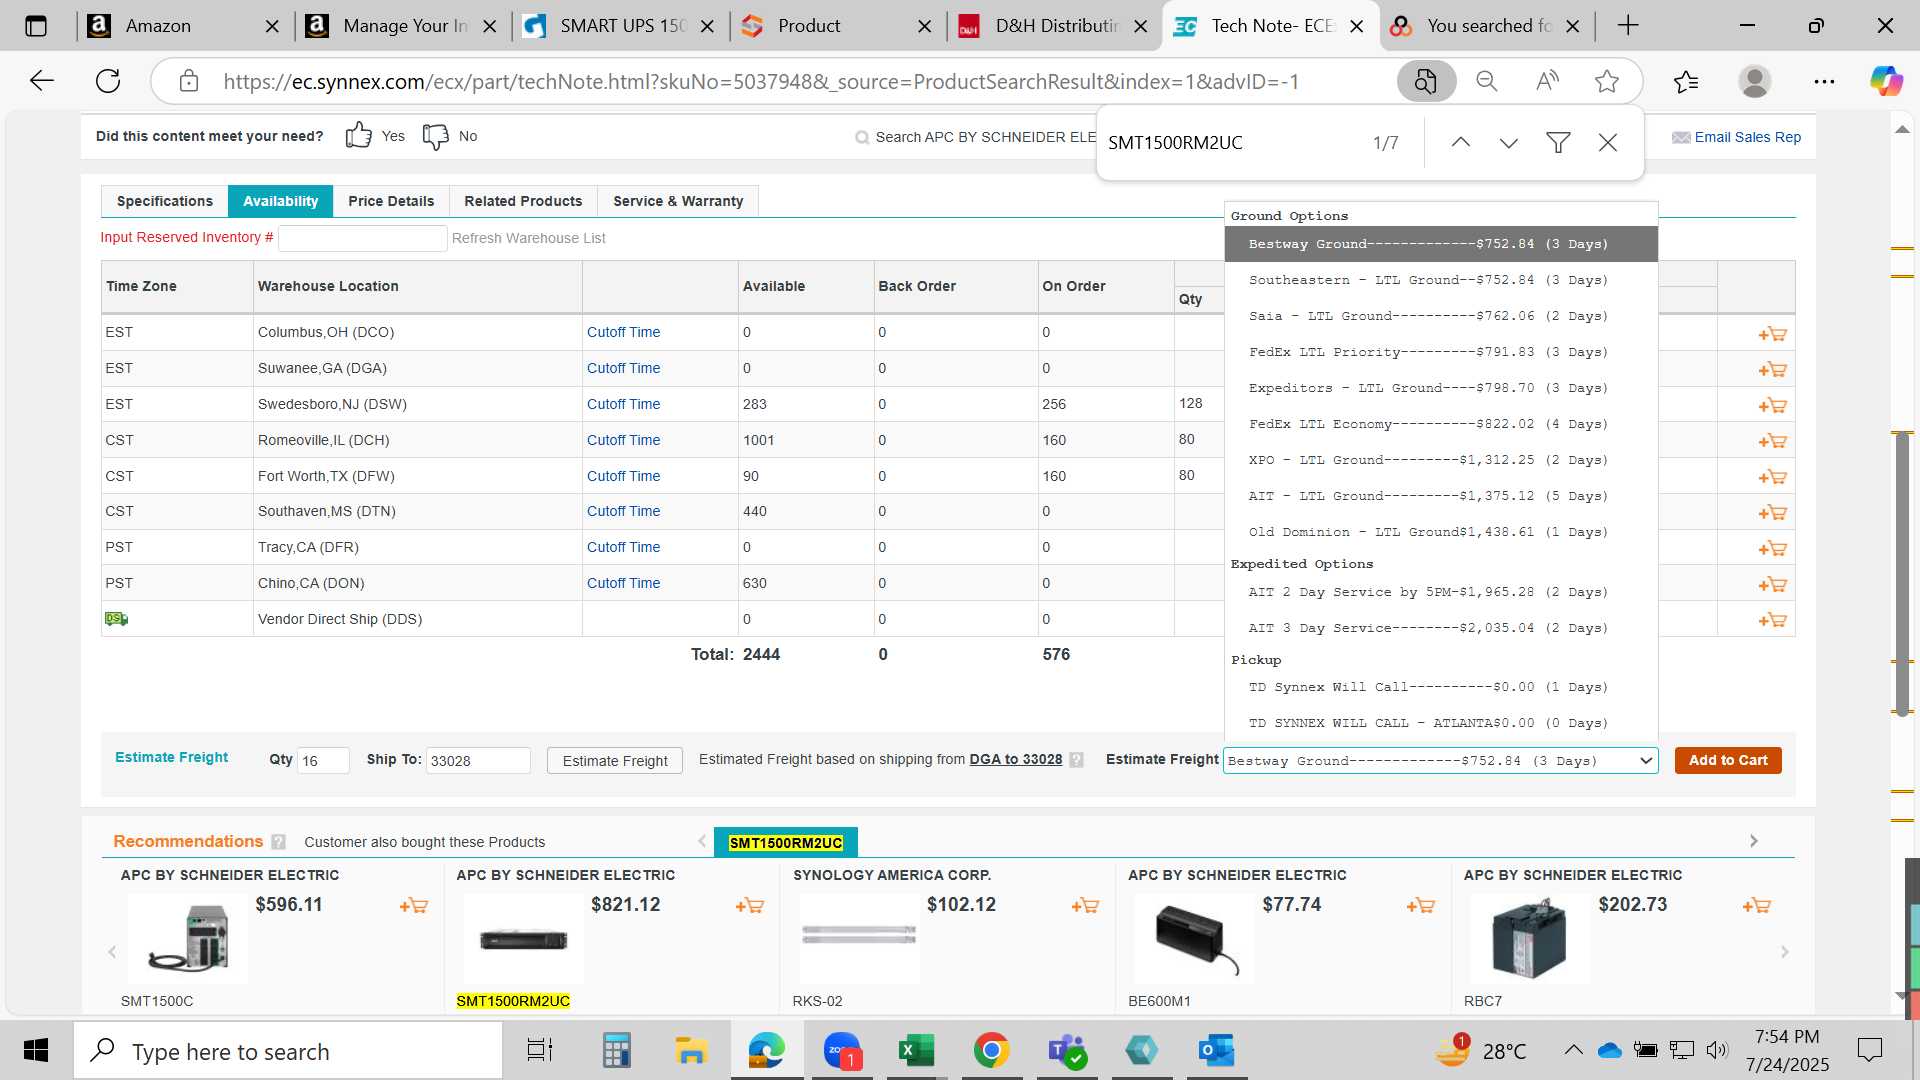Add SMT1500C recommendation to cart
This screenshot has height=1080, width=1920.
point(413,906)
